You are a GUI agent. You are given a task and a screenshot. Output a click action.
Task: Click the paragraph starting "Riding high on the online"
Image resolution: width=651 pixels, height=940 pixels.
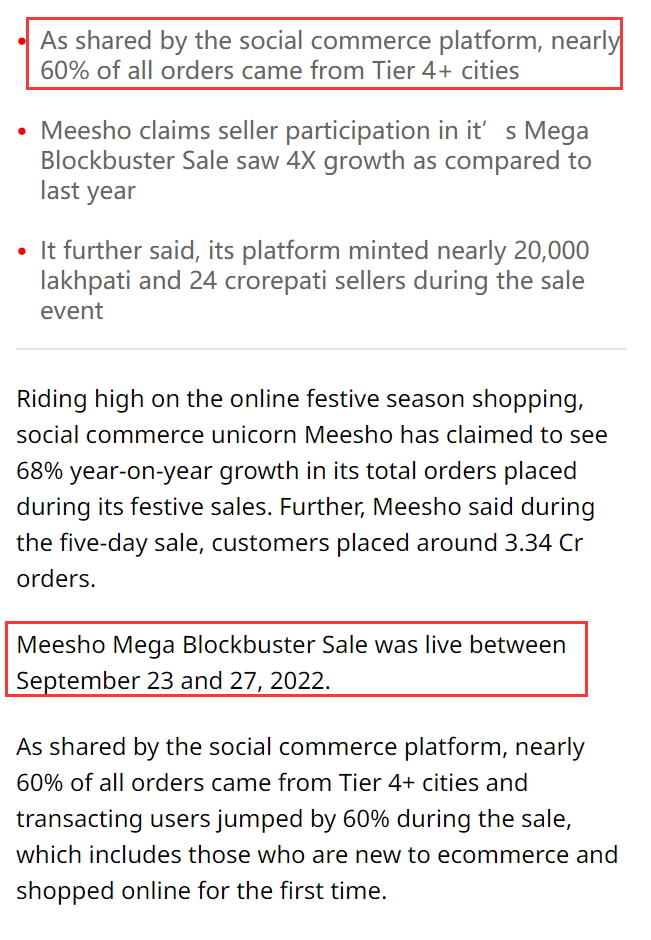312,489
